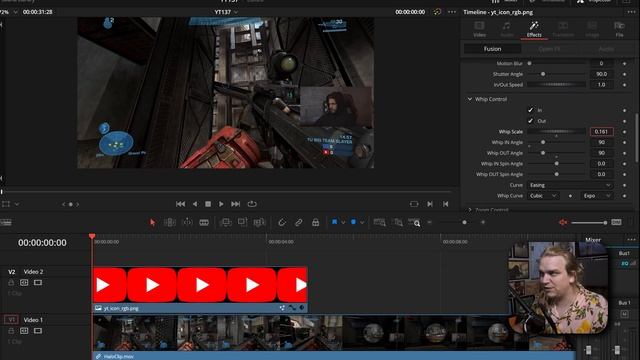Go to the next edit point
This screenshot has width=640, height=360.
(430, 204)
